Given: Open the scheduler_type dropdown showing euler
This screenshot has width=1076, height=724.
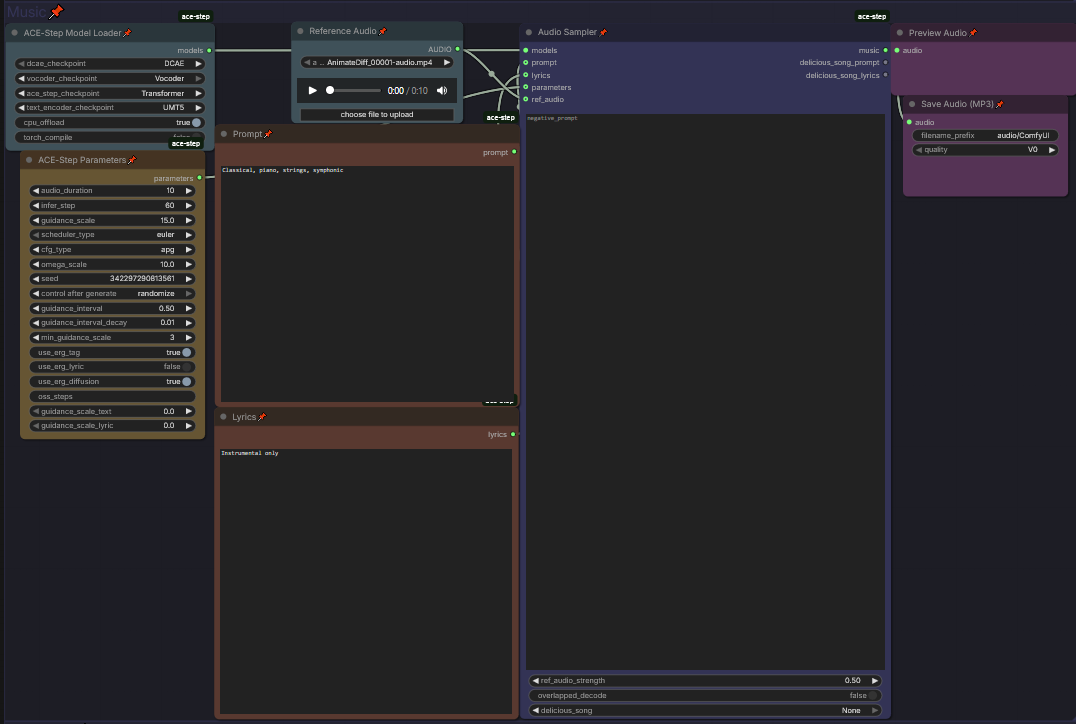Looking at the screenshot, I should (x=112, y=235).
